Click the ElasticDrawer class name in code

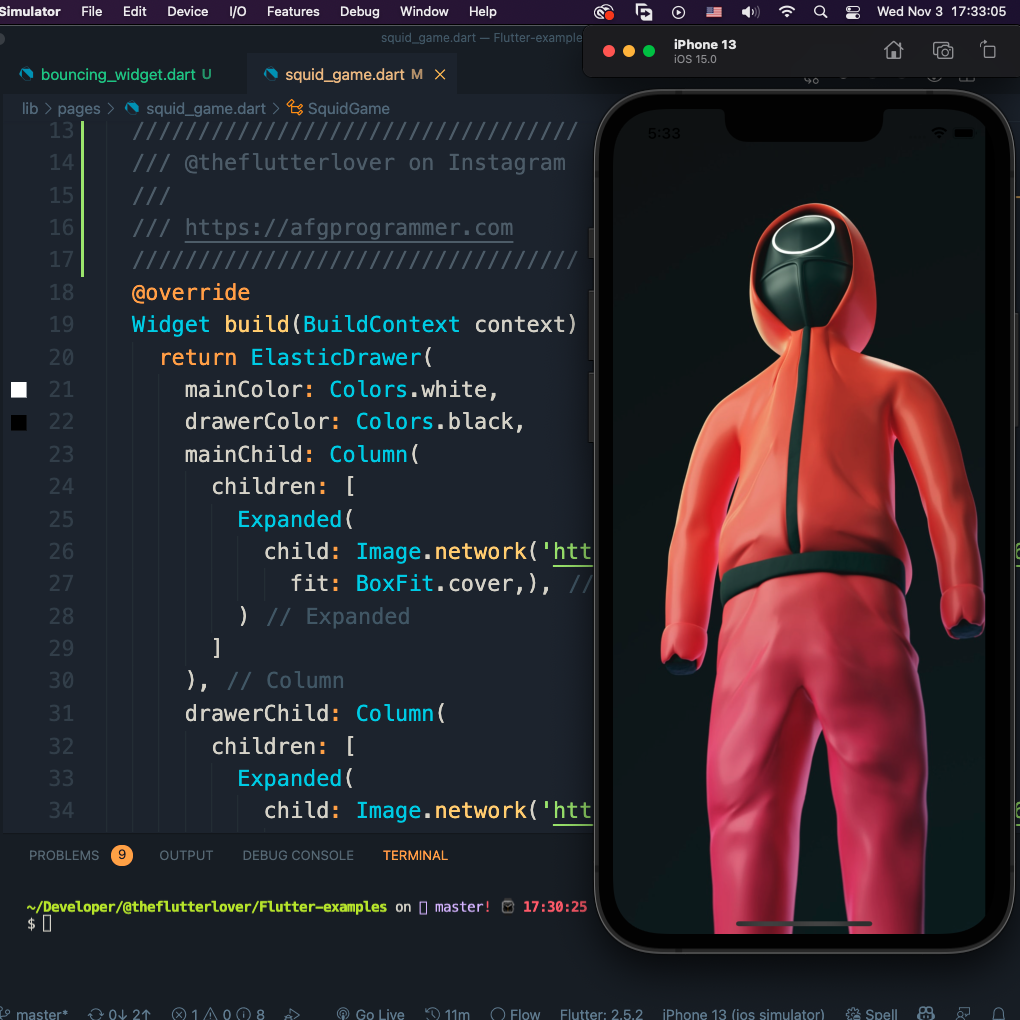(336, 357)
